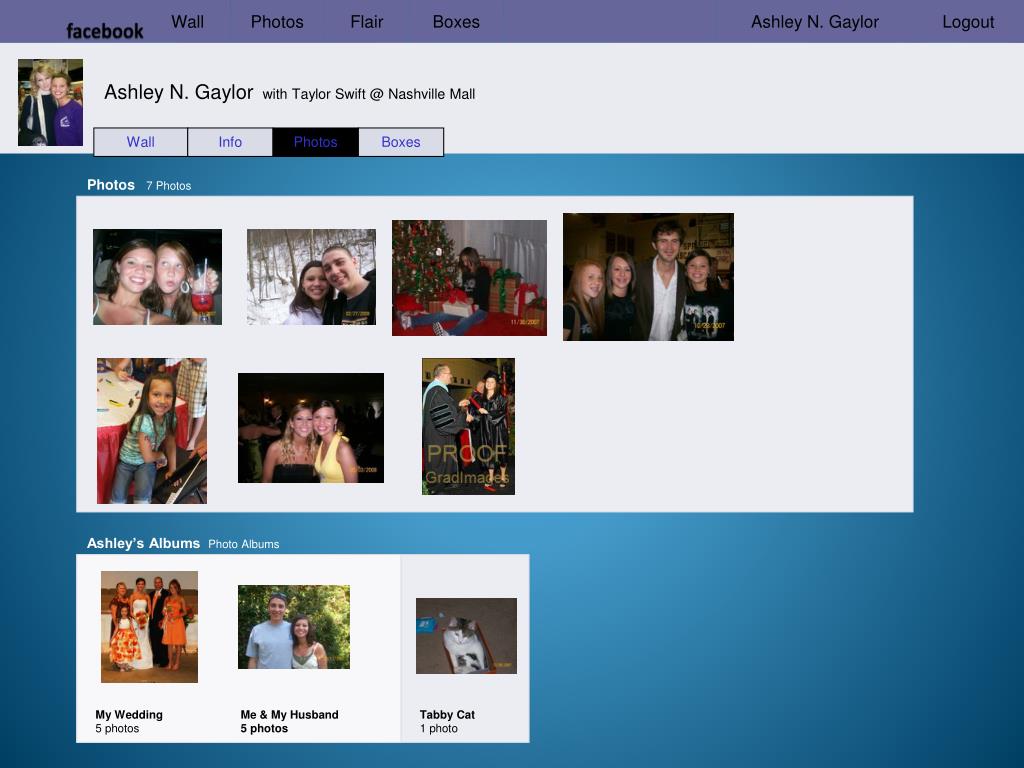Click the status text about Nashville Mall
This screenshot has width=1024, height=768.
click(368, 94)
